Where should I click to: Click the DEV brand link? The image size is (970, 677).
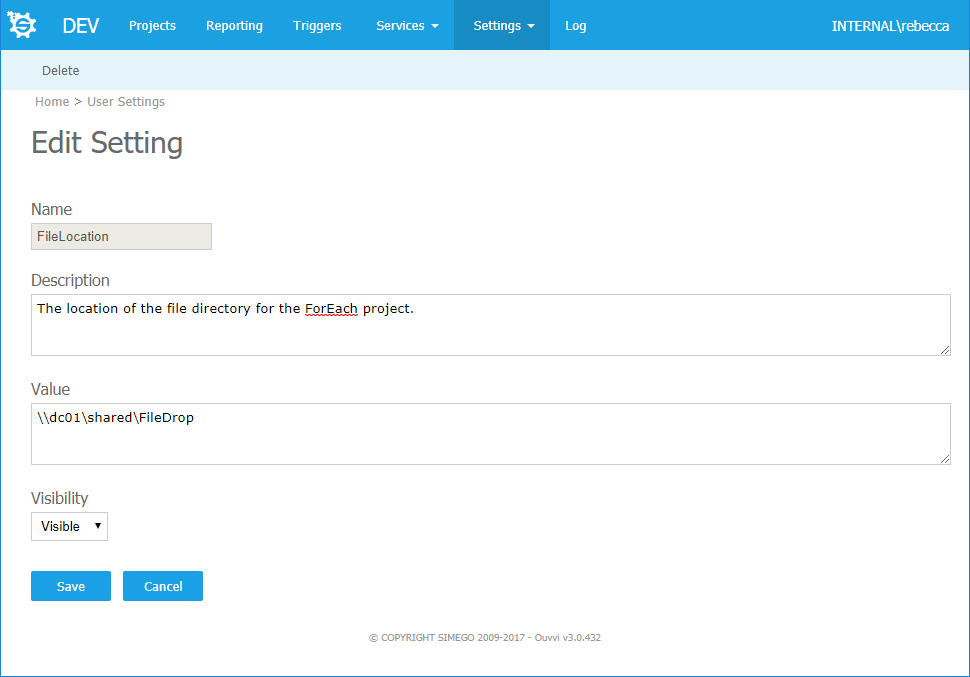click(x=80, y=25)
